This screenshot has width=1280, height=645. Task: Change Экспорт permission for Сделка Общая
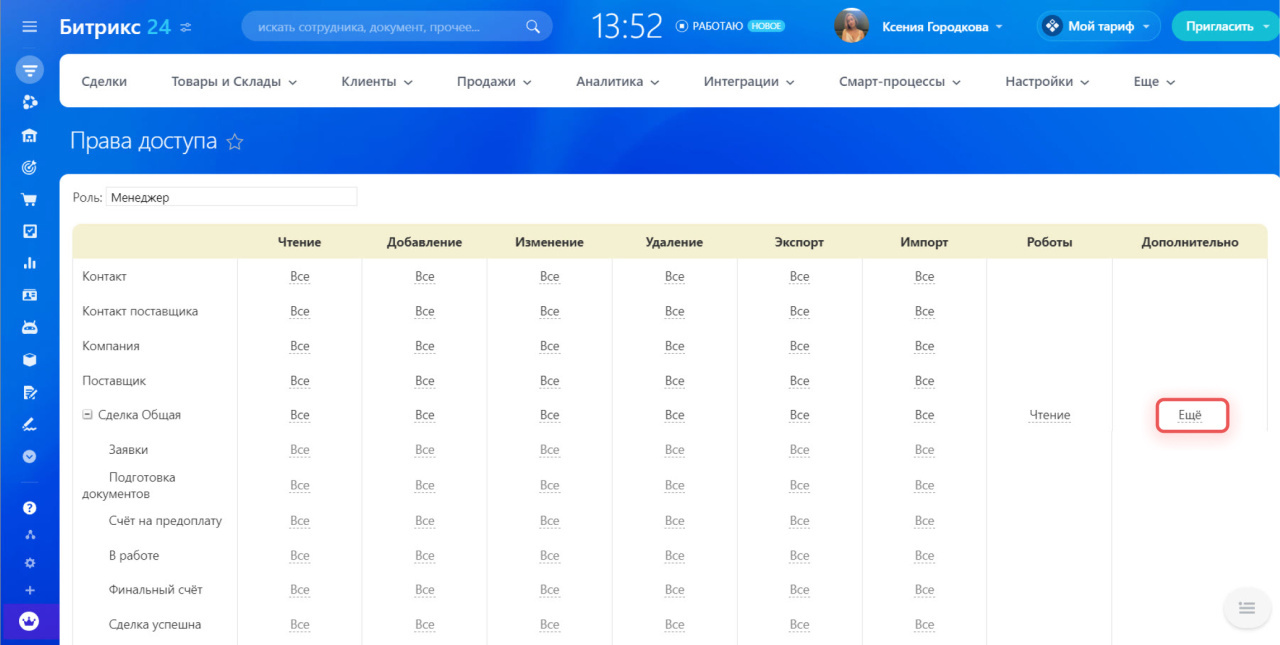click(x=799, y=415)
